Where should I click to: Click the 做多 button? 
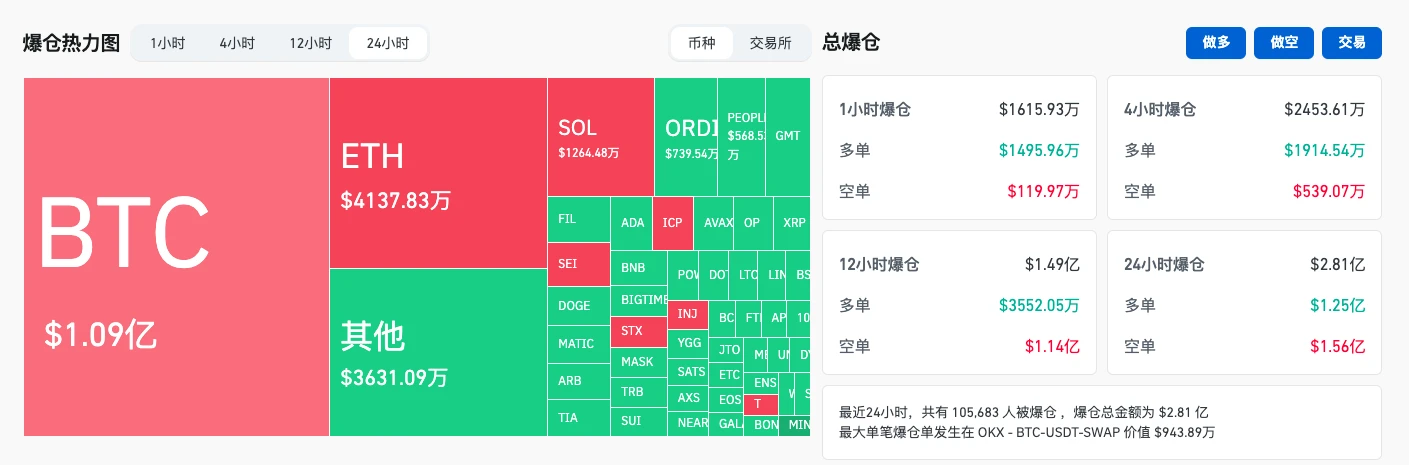[x=1216, y=43]
